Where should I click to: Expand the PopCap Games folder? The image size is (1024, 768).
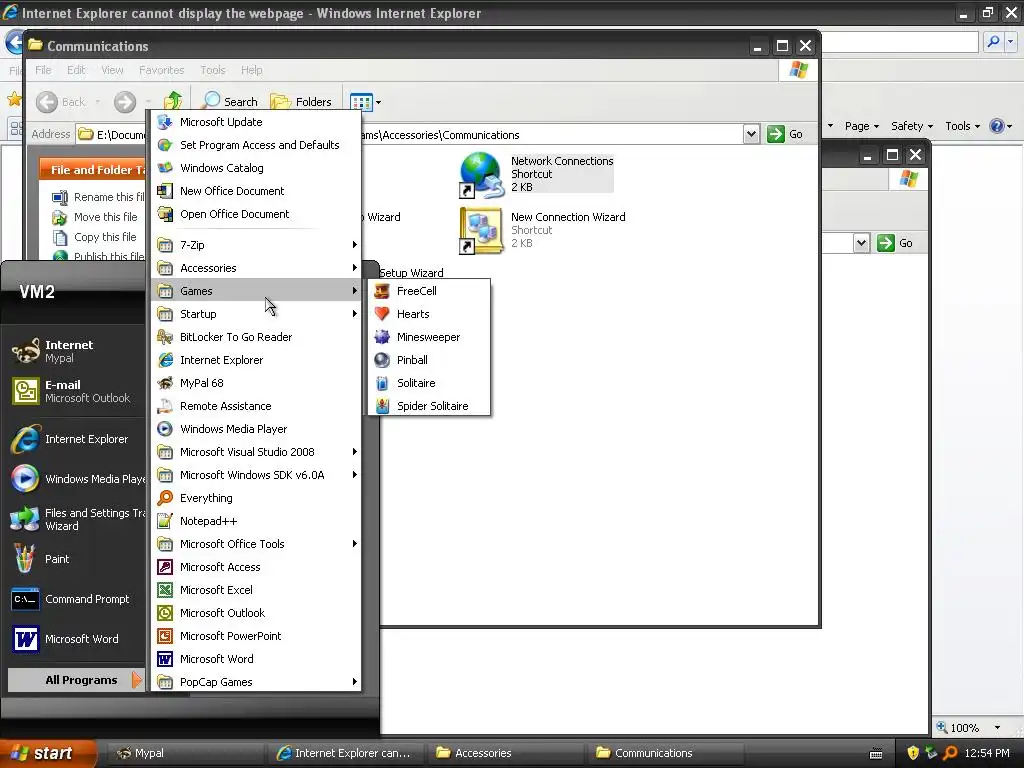pos(256,682)
